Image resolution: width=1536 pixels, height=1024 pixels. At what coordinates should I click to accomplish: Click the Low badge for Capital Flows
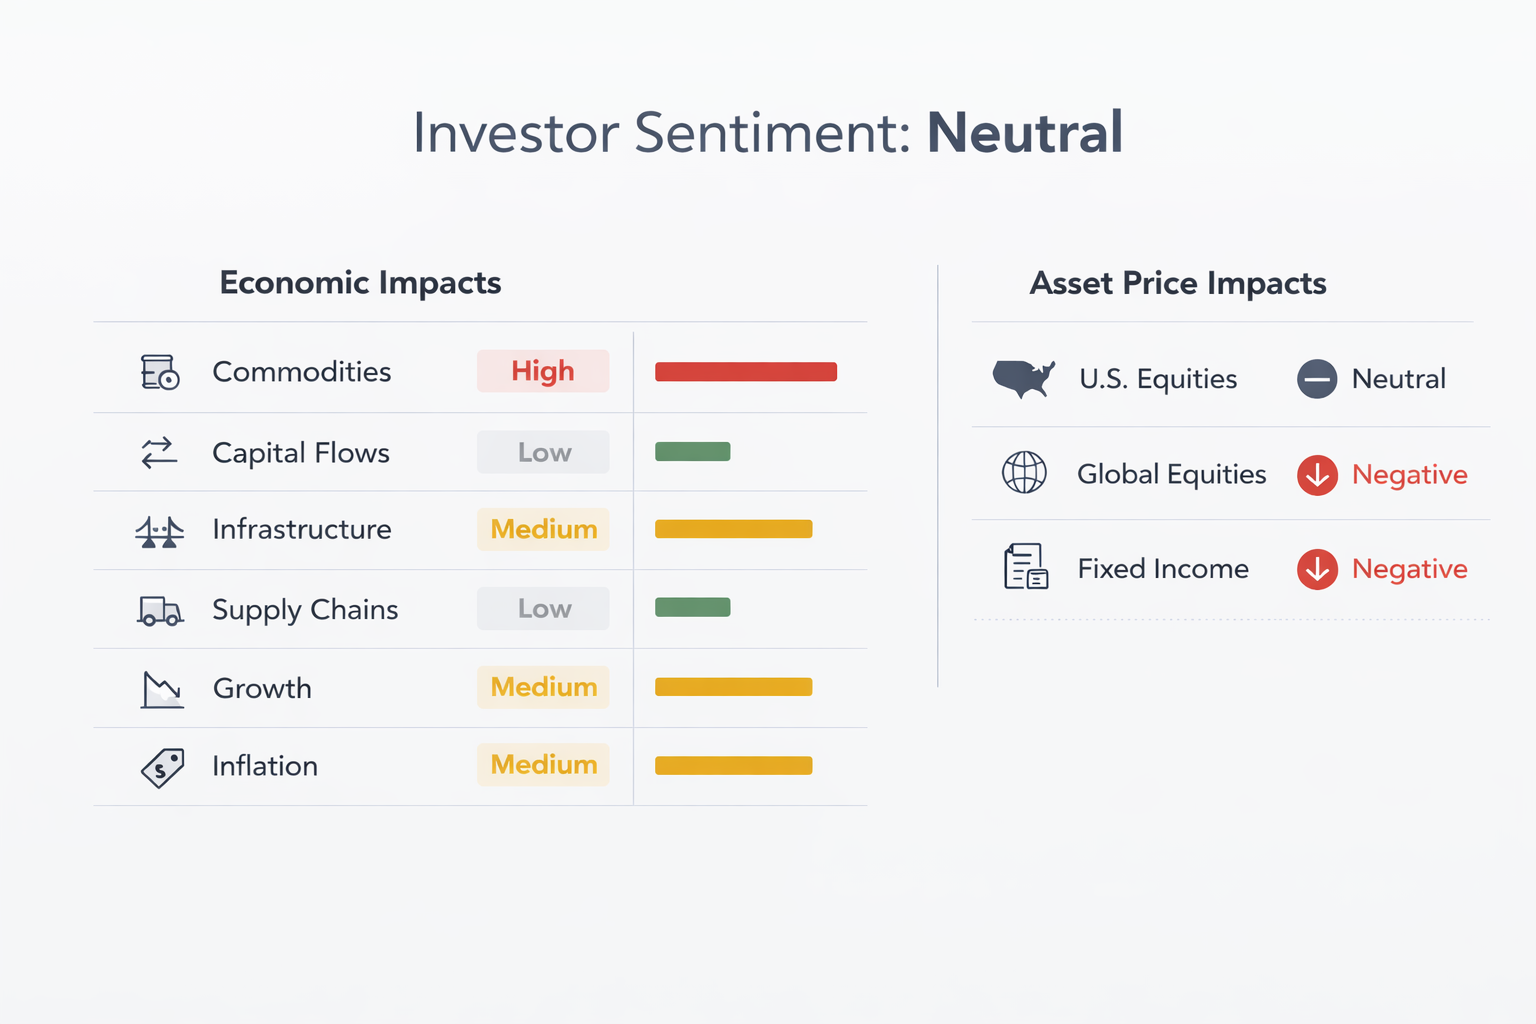tap(543, 452)
